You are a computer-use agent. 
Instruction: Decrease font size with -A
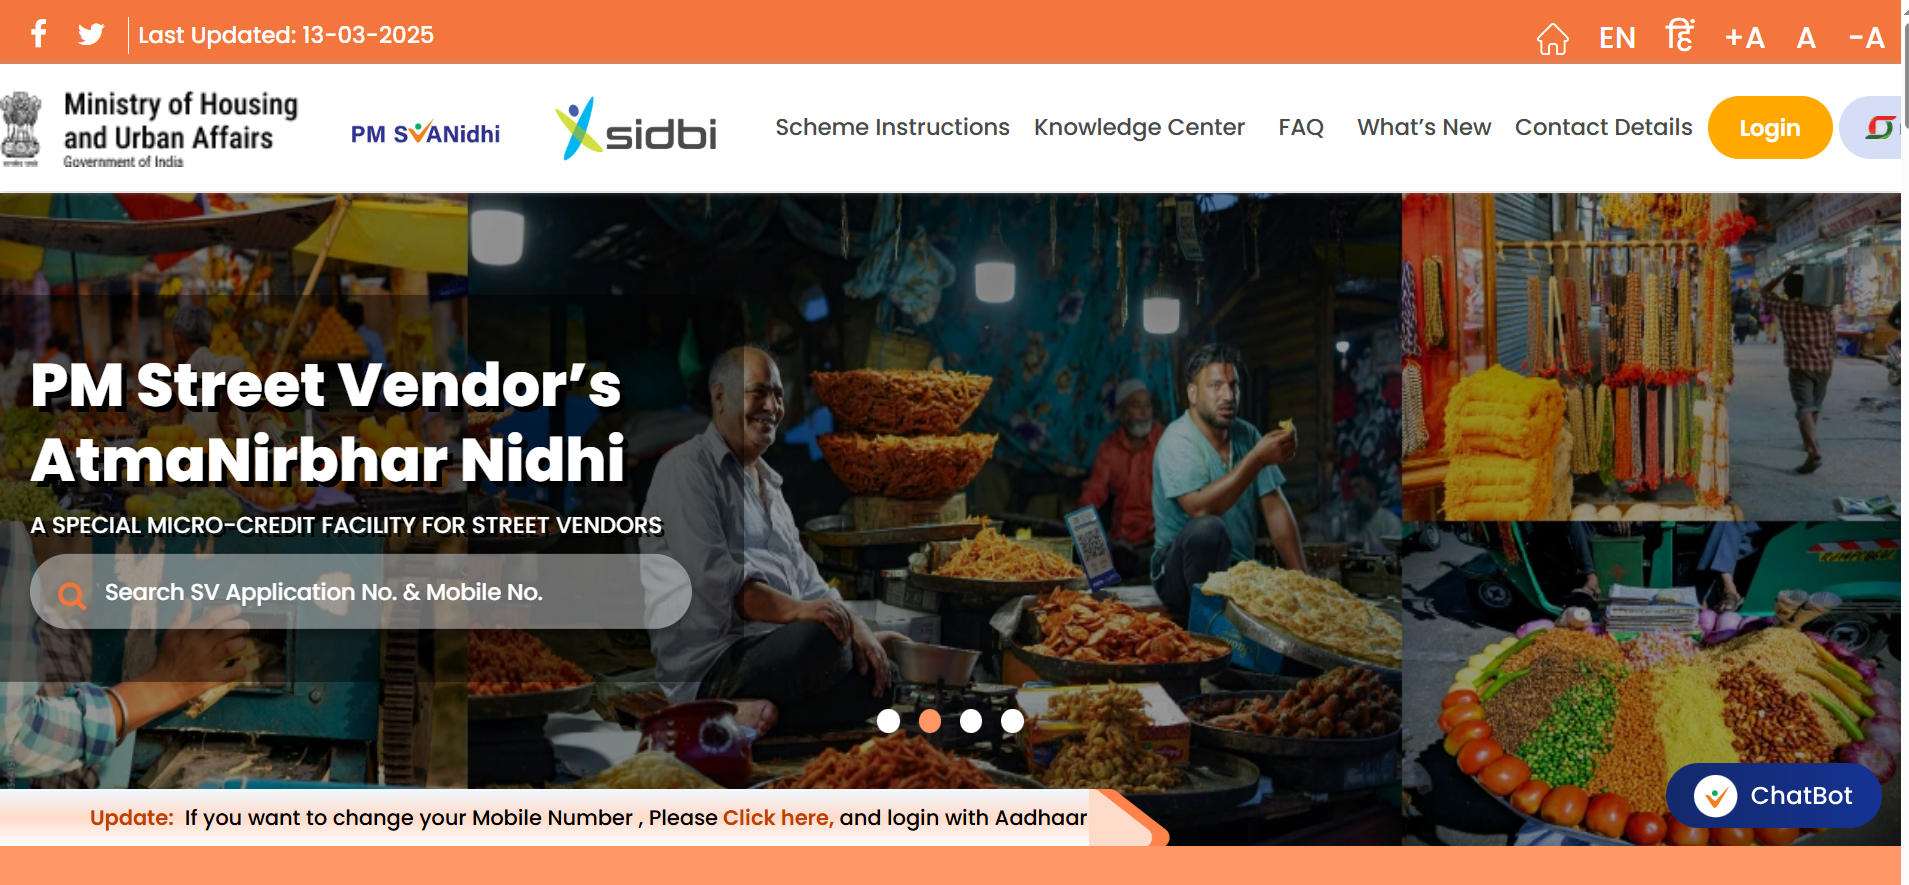coord(1866,38)
